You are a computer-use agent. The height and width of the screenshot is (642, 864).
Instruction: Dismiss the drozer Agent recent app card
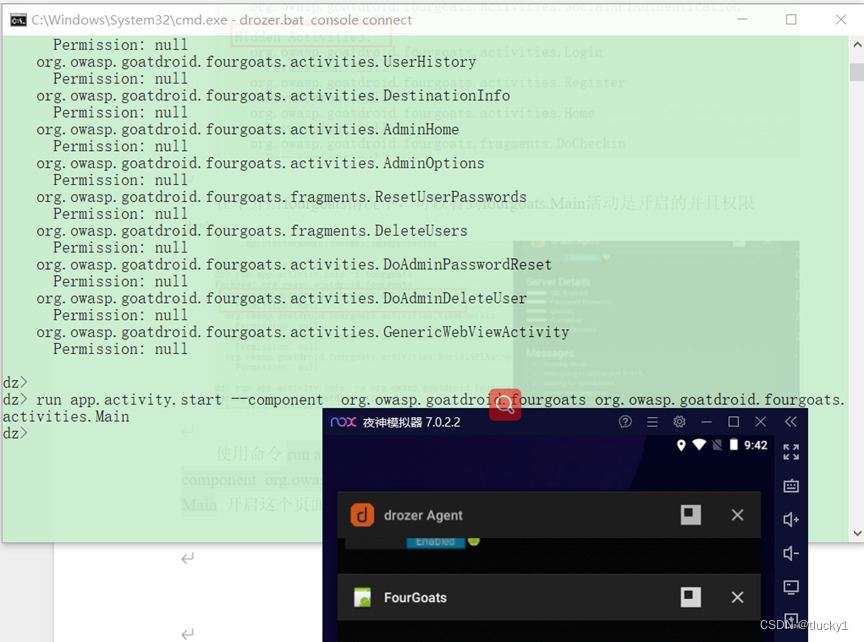click(737, 515)
